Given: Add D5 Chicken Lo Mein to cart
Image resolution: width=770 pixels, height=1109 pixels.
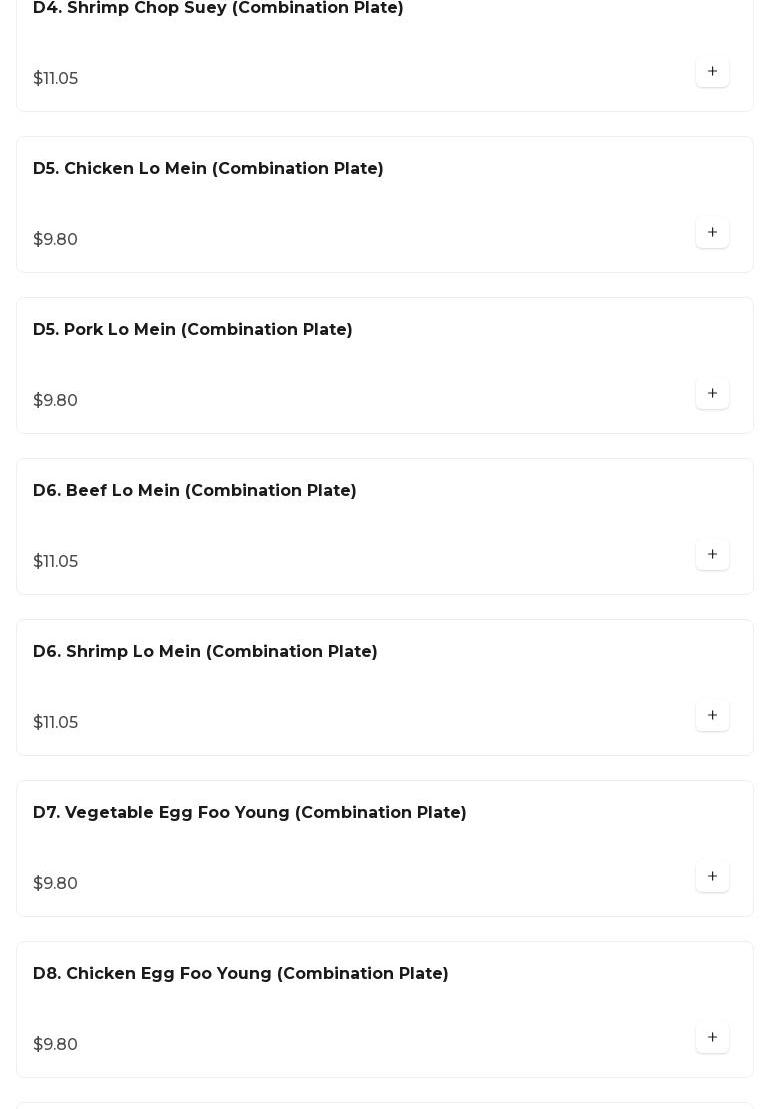Looking at the screenshot, I should (712, 233).
